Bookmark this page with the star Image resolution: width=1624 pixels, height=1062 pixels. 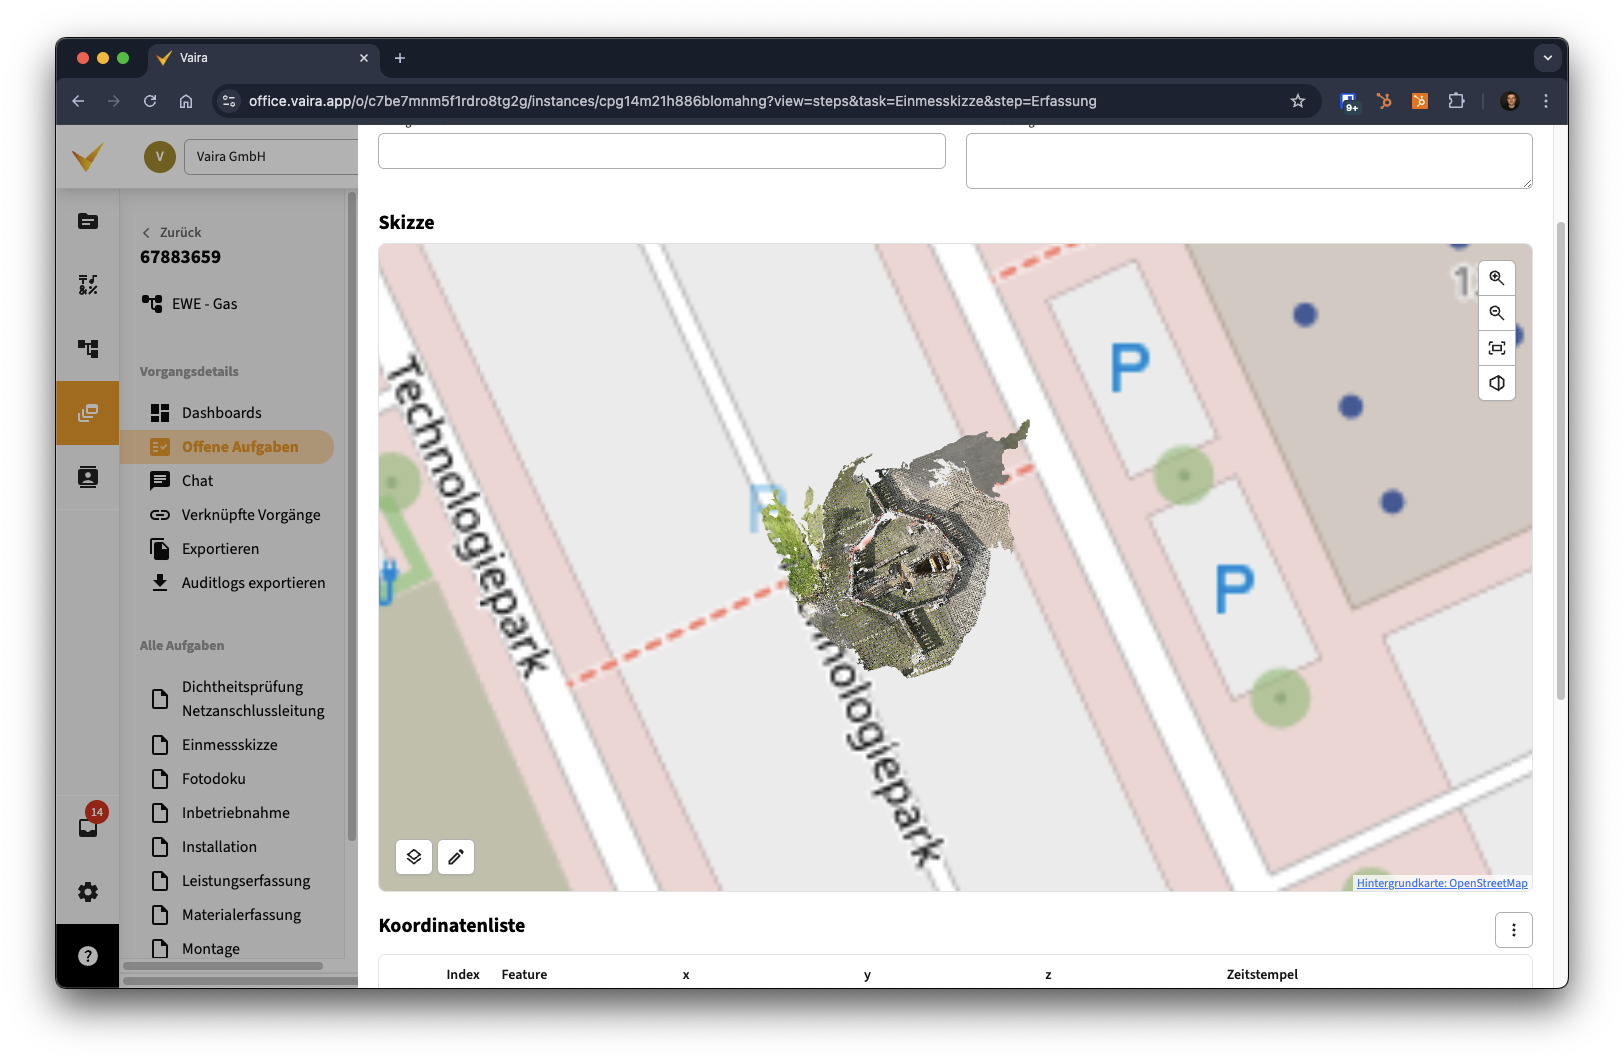pos(1298,101)
